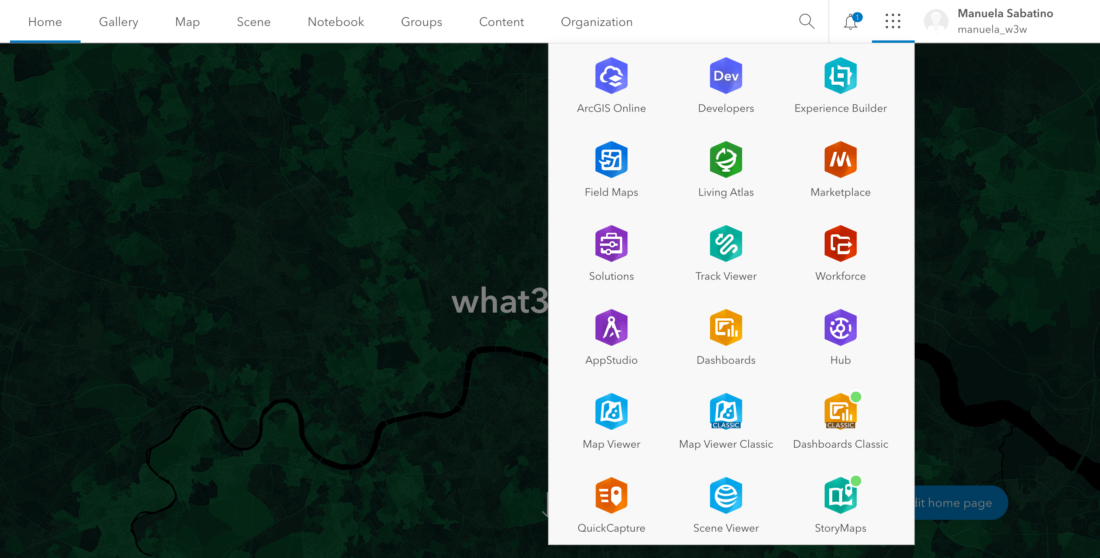Click the Edit home page button
The width and height of the screenshot is (1100, 558).
tap(961, 503)
